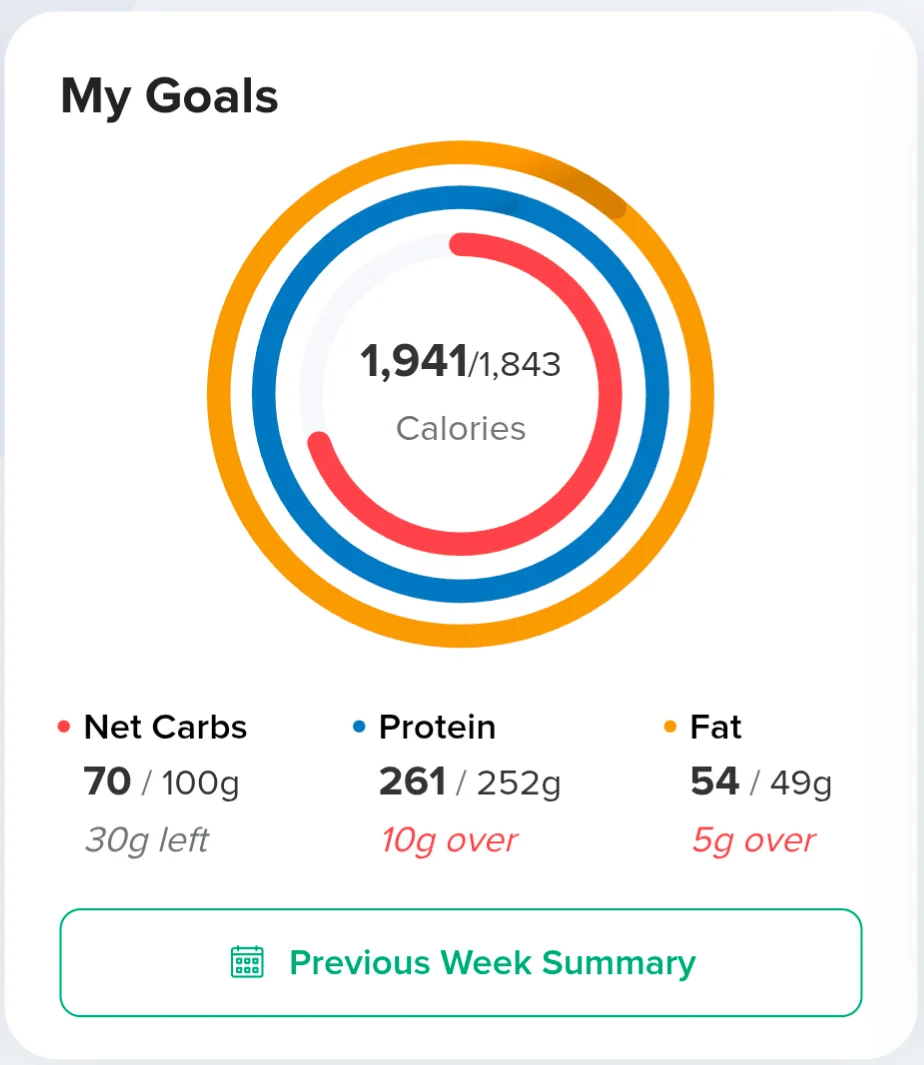
Task: Click the blue Protein legend dot
Action: 359,727
